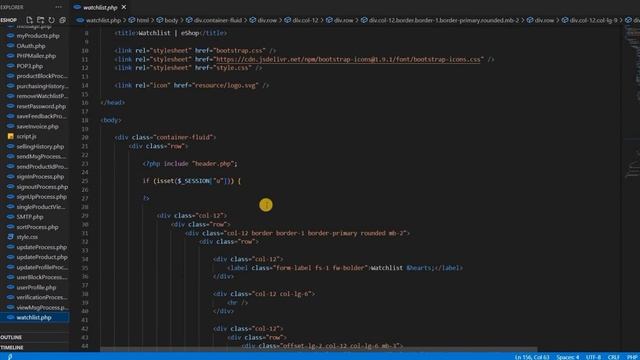Click body in the breadcrumb path

coord(171,20)
